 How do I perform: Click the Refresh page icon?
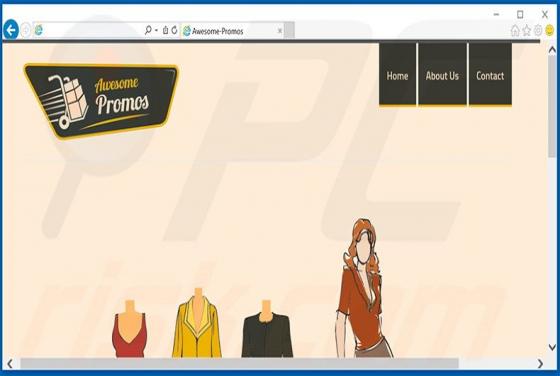pos(174,30)
